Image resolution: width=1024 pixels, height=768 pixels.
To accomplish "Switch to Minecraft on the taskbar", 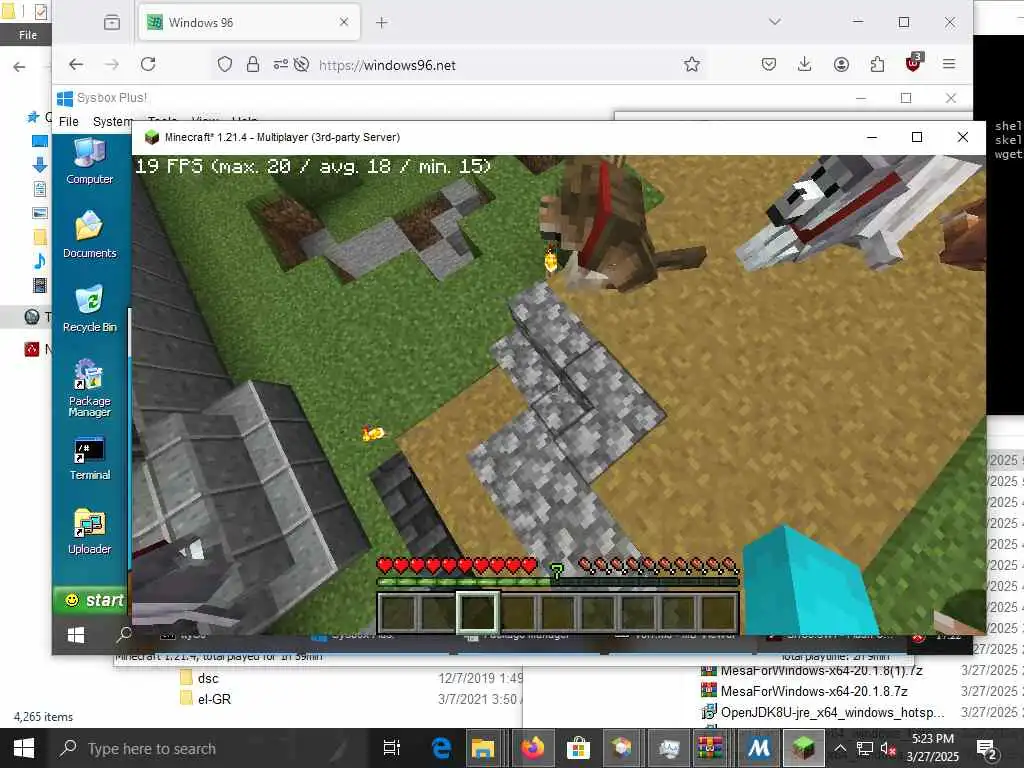I will pos(803,748).
